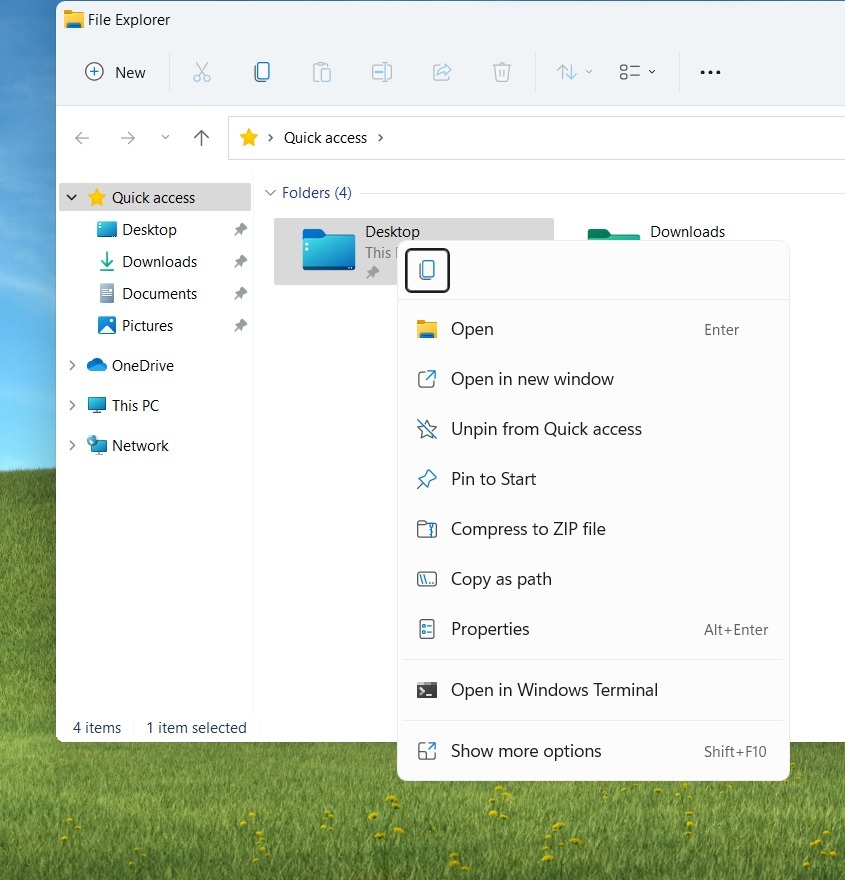Expand the Network tree node
Screen dimensions: 845x880
[72, 446]
